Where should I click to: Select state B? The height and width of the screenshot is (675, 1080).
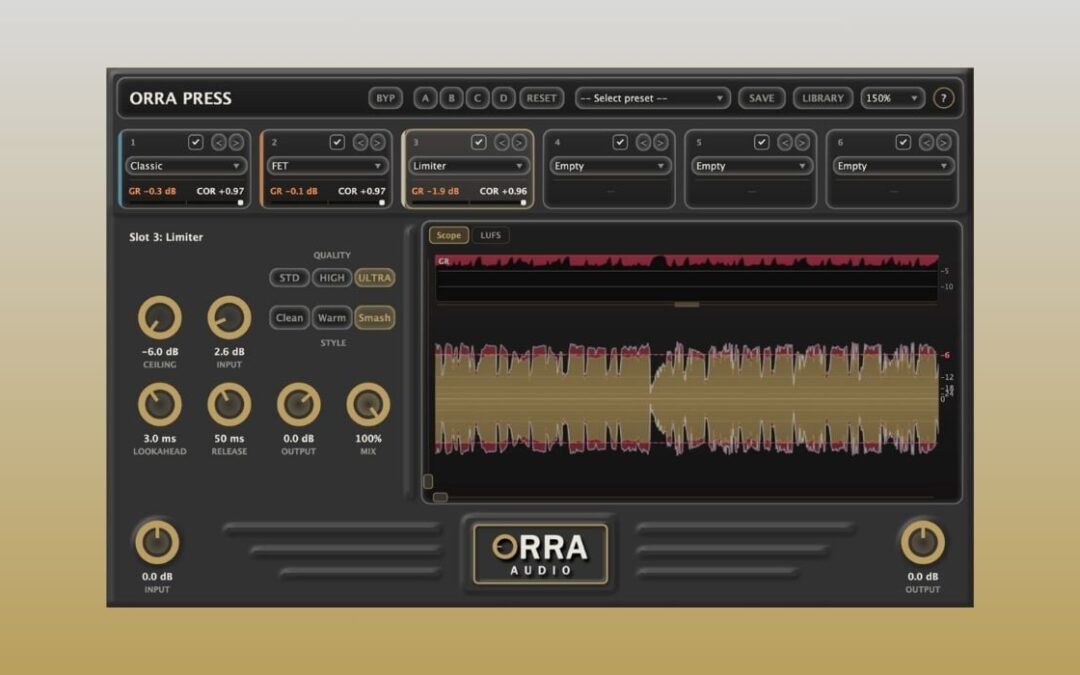click(x=451, y=98)
